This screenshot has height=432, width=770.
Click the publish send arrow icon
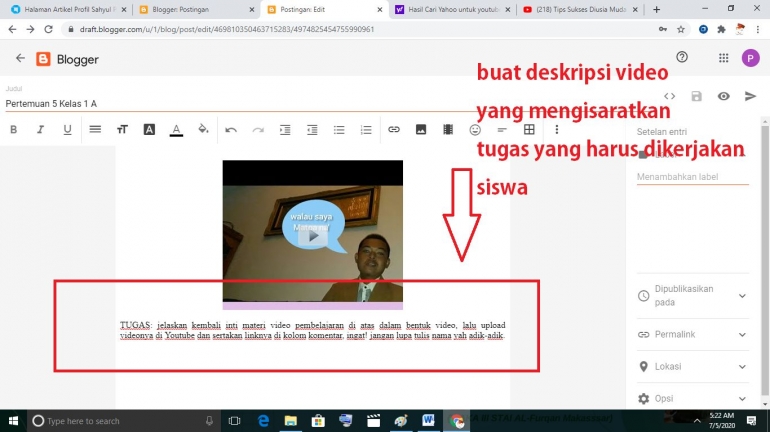[x=750, y=96]
